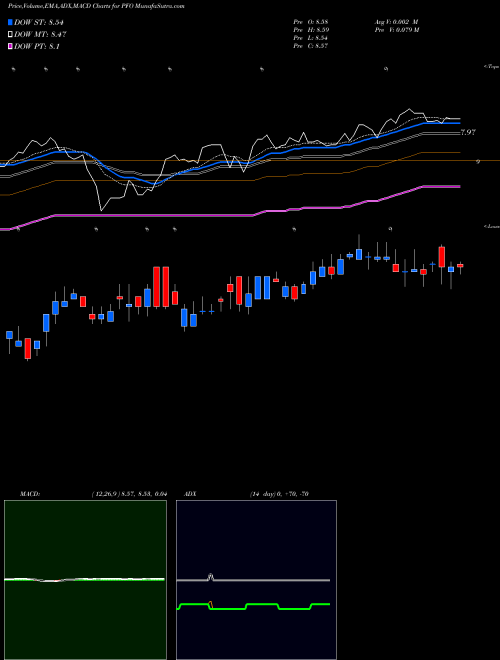The width and height of the screenshot is (500, 660).
Task: Select the 'DOW ST: 8.54' legend text
Action: click(39, 22)
